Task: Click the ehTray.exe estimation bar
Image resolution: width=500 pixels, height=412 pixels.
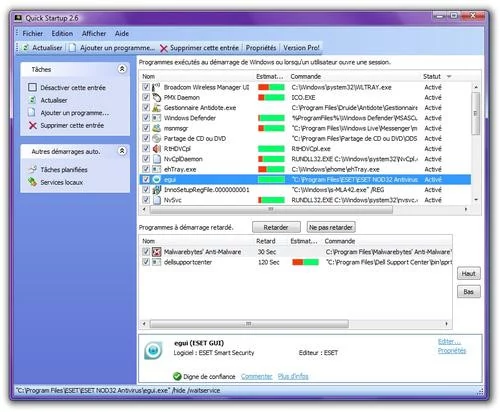Action: point(271,169)
